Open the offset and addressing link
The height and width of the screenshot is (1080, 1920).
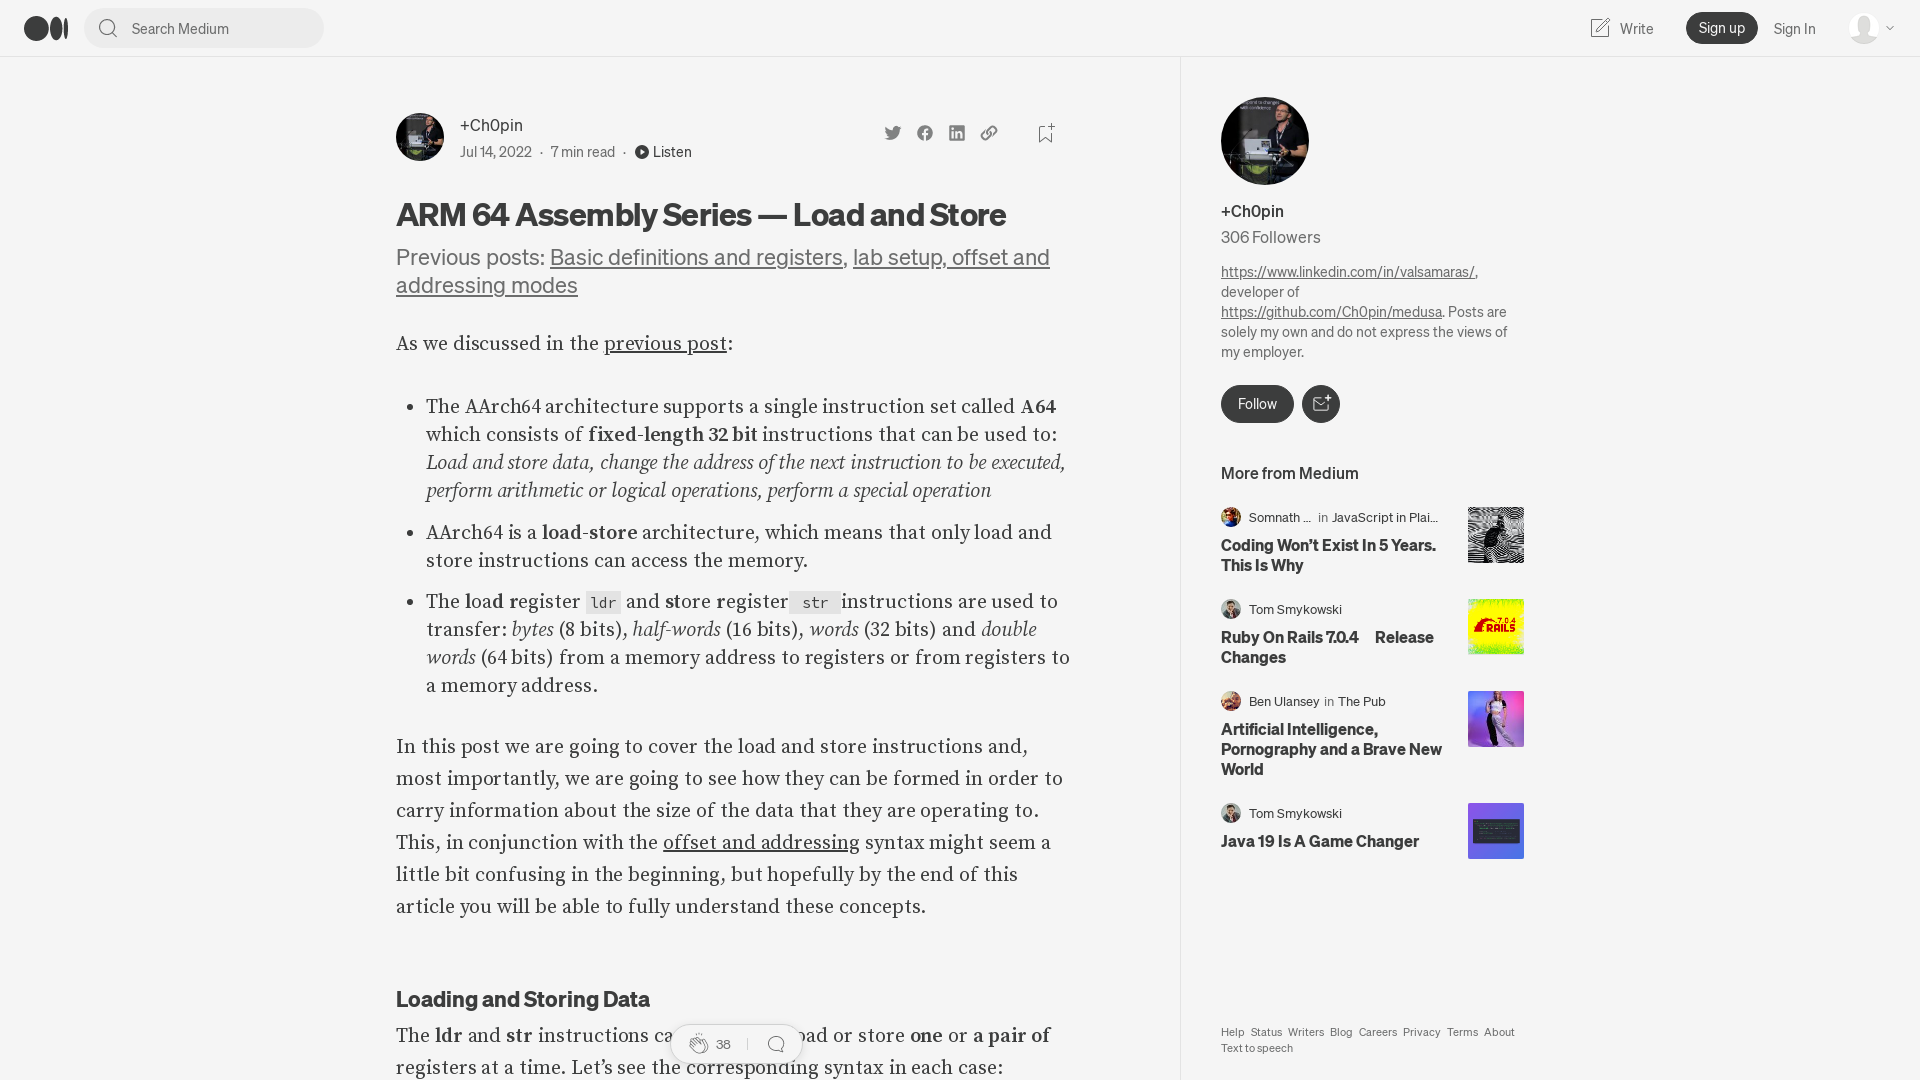(761, 843)
